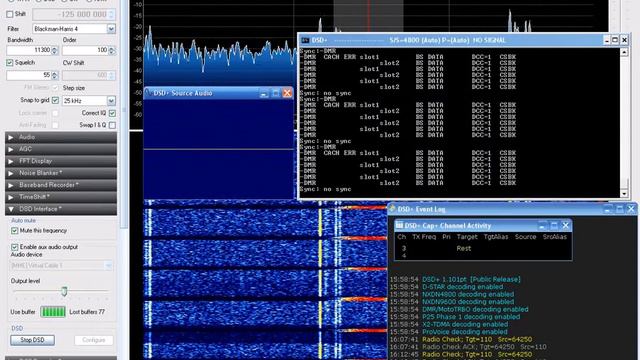The height and width of the screenshot is (360, 640).
Task: Toggle the Squelch checkbox
Action: pyautogui.click(x=10, y=63)
